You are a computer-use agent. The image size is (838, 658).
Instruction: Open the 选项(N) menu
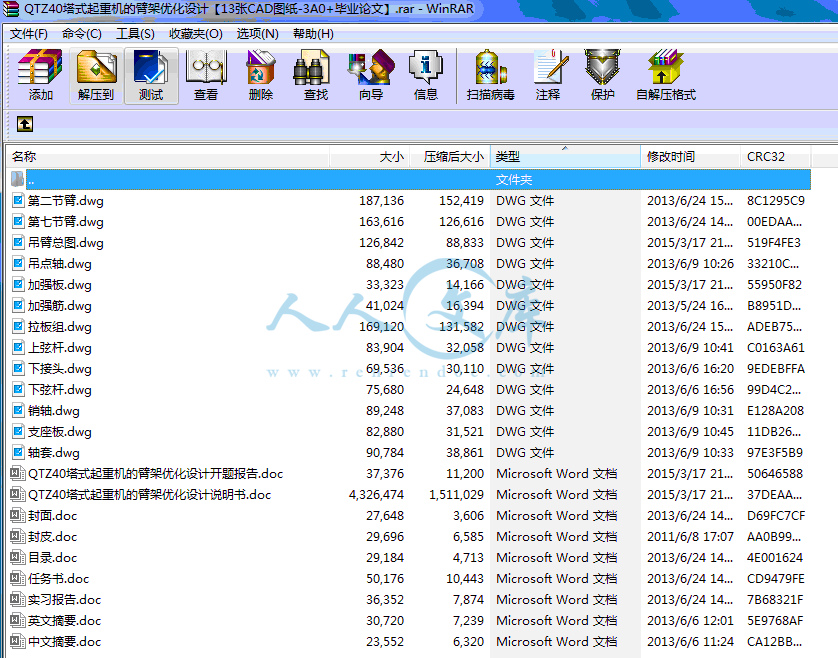pyautogui.click(x=258, y=34)
